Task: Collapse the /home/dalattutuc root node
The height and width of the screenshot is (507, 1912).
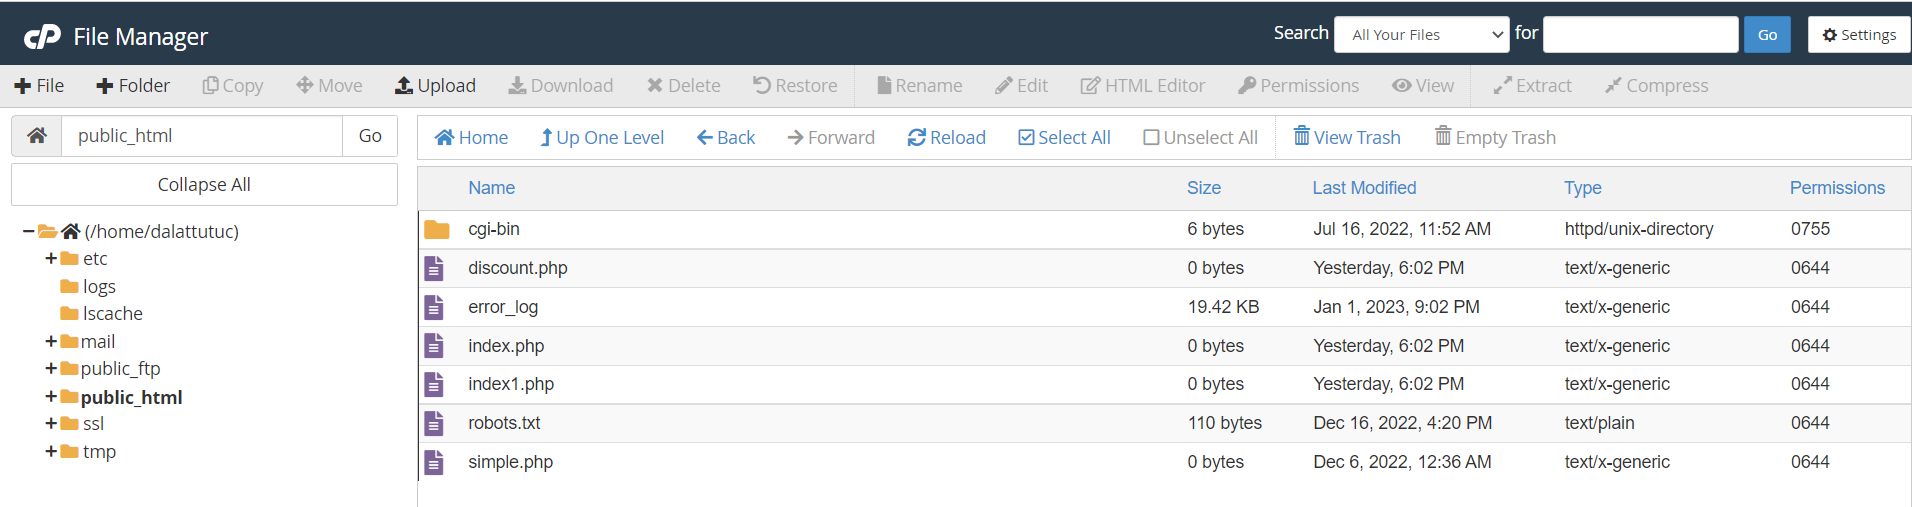Action: (x=28, y=232)
